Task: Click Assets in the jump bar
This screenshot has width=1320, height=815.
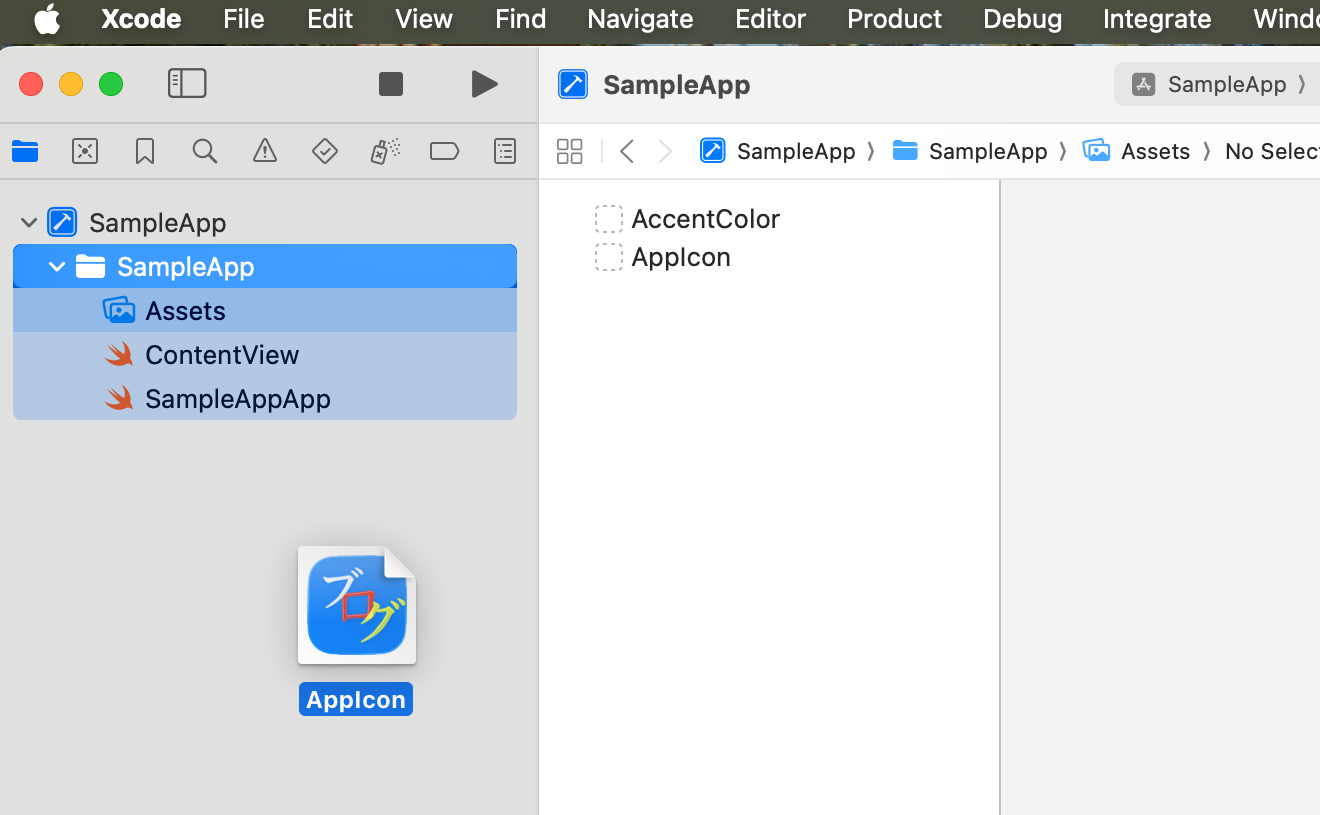Action: (1137, 151)
